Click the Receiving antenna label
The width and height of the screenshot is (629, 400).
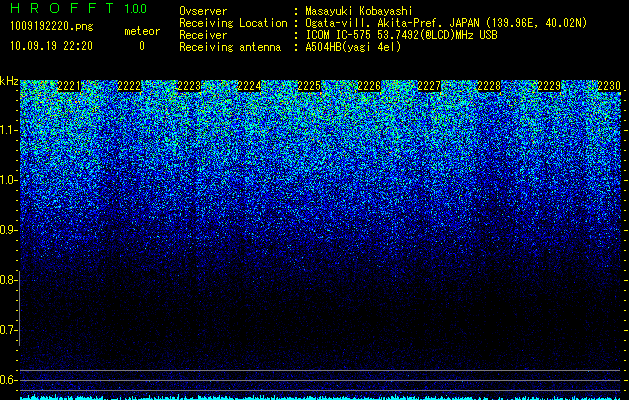[x=230, y=47]
